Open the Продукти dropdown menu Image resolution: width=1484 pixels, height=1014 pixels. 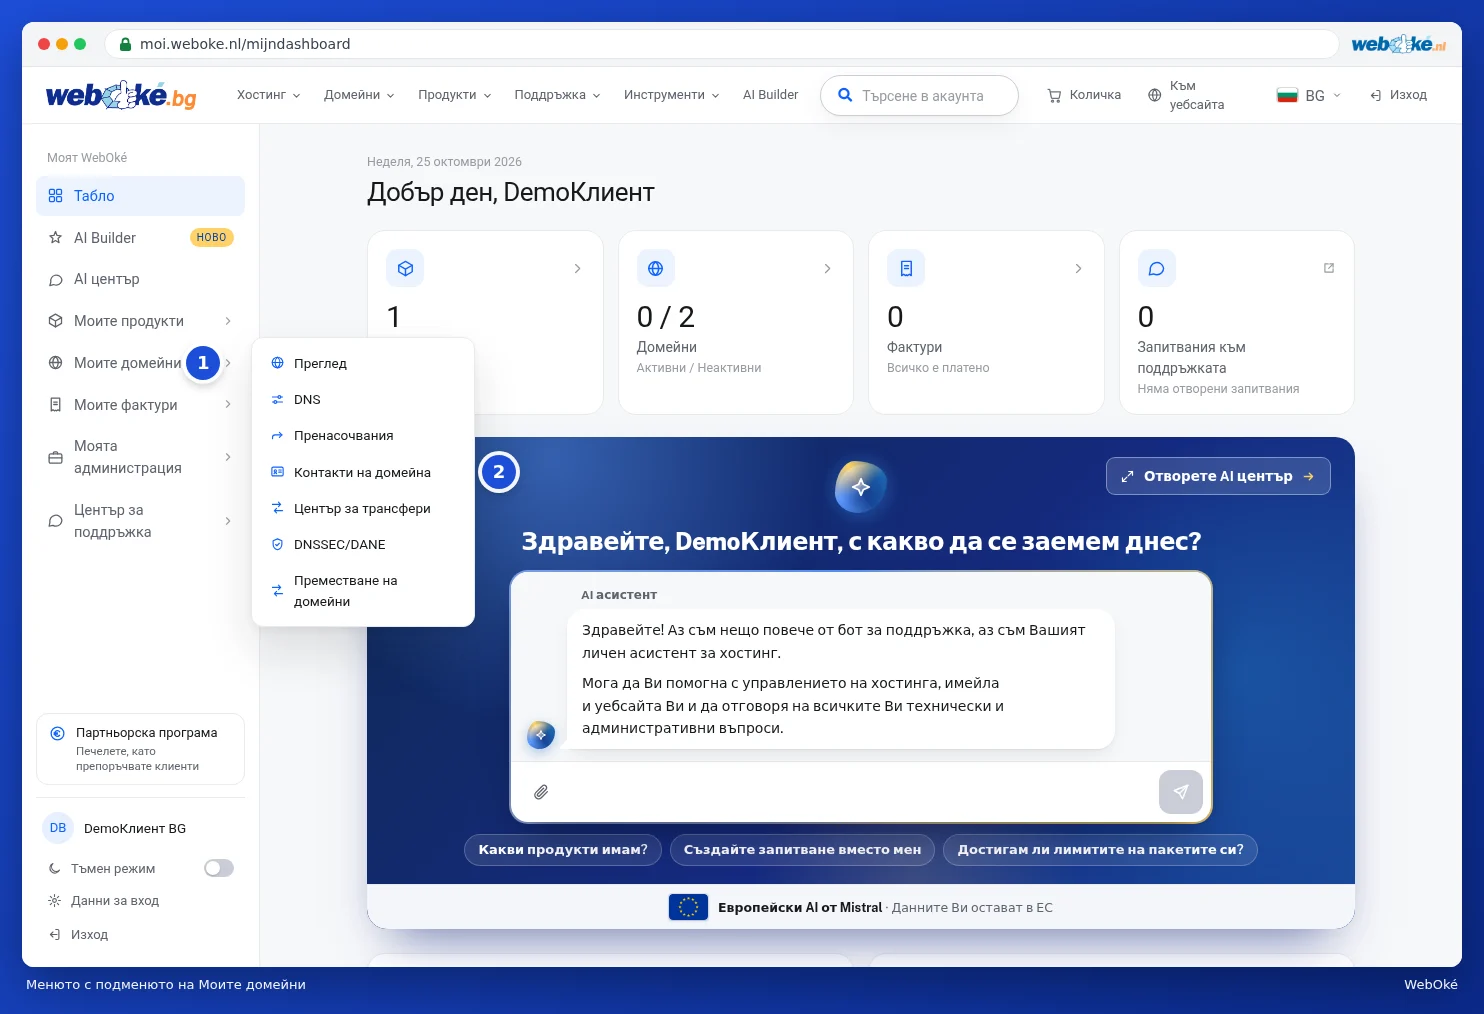pyautogui.click(x=455, y=95)
